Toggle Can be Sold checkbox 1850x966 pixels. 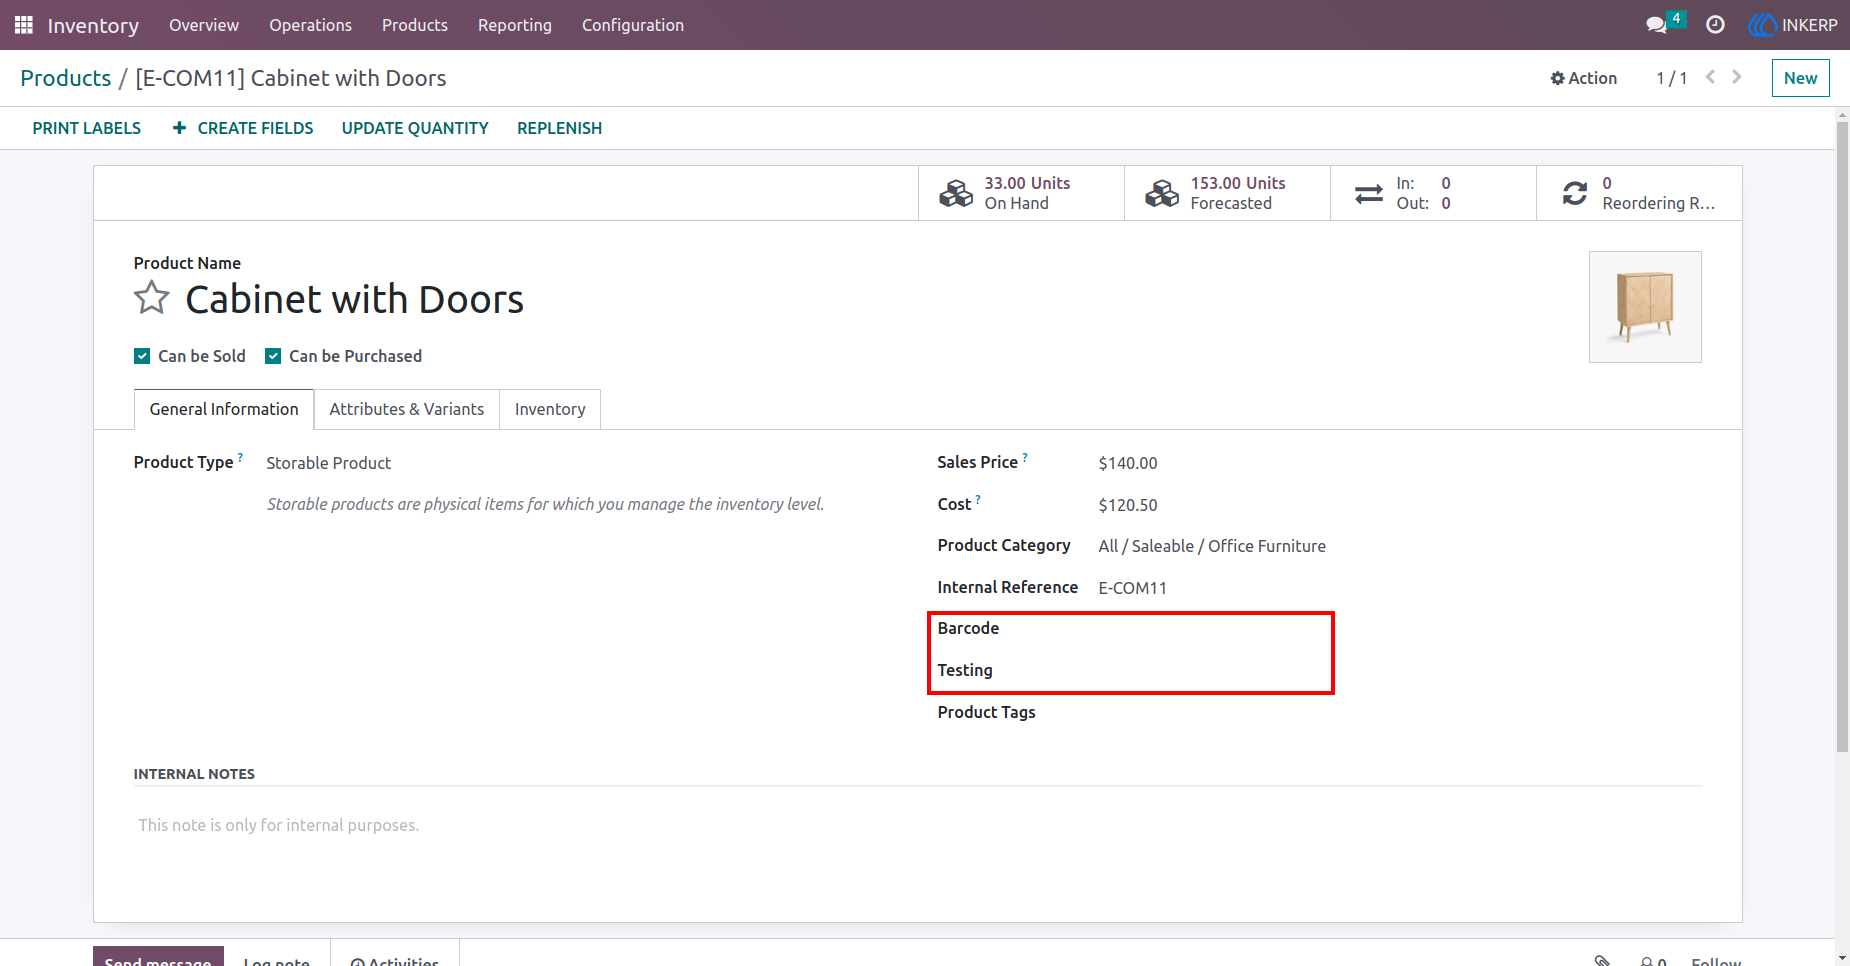(142, 356)
